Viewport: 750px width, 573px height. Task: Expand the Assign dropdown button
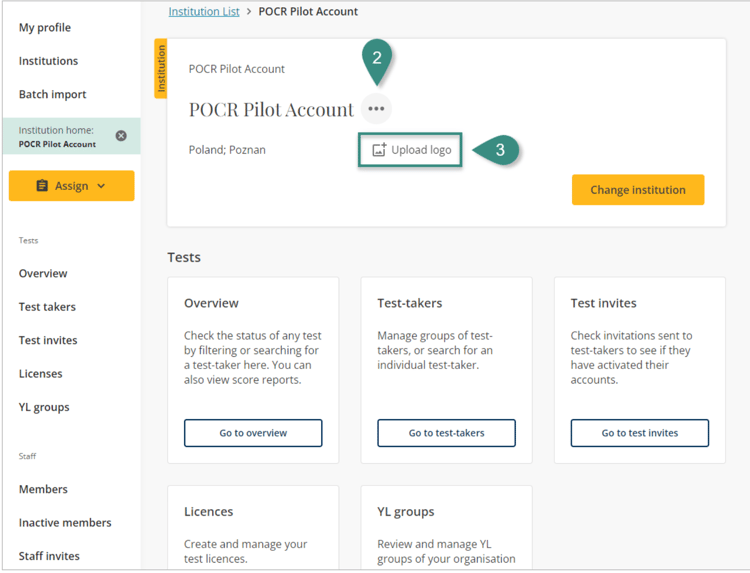(71, 186)
